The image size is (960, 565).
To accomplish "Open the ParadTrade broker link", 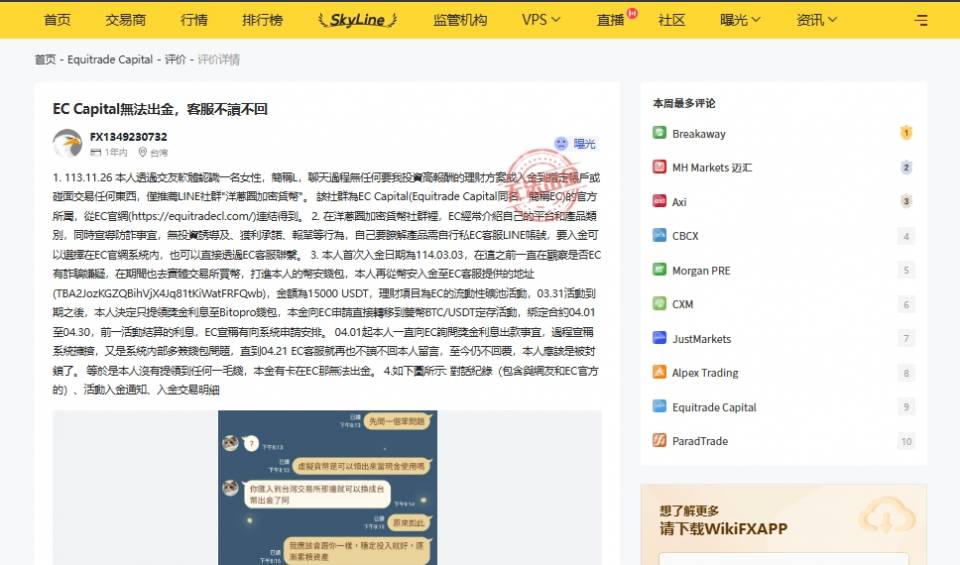I will click(700, 441).
